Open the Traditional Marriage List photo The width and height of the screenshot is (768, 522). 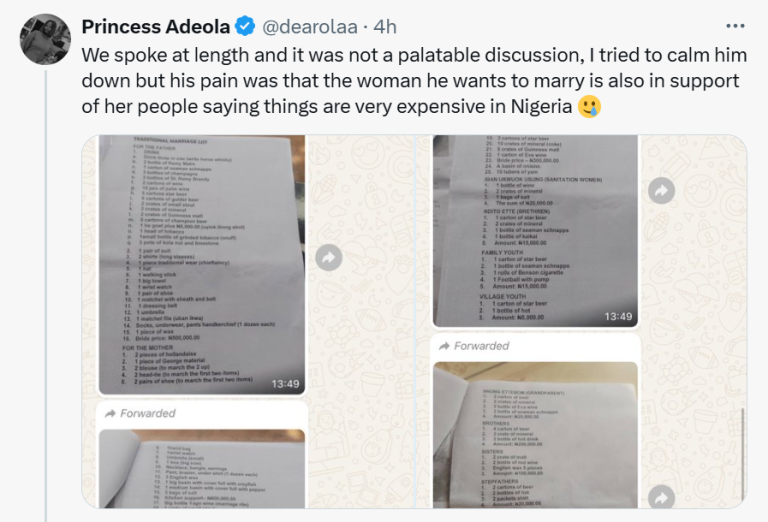point(201,264)
